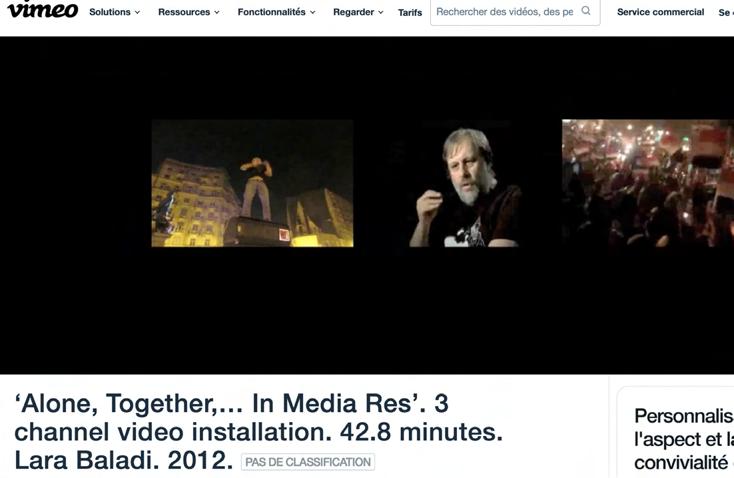This screenshot has height=478, width=734.
Task: Open the Solutions dropdown menu
Action: click(114, 12)
